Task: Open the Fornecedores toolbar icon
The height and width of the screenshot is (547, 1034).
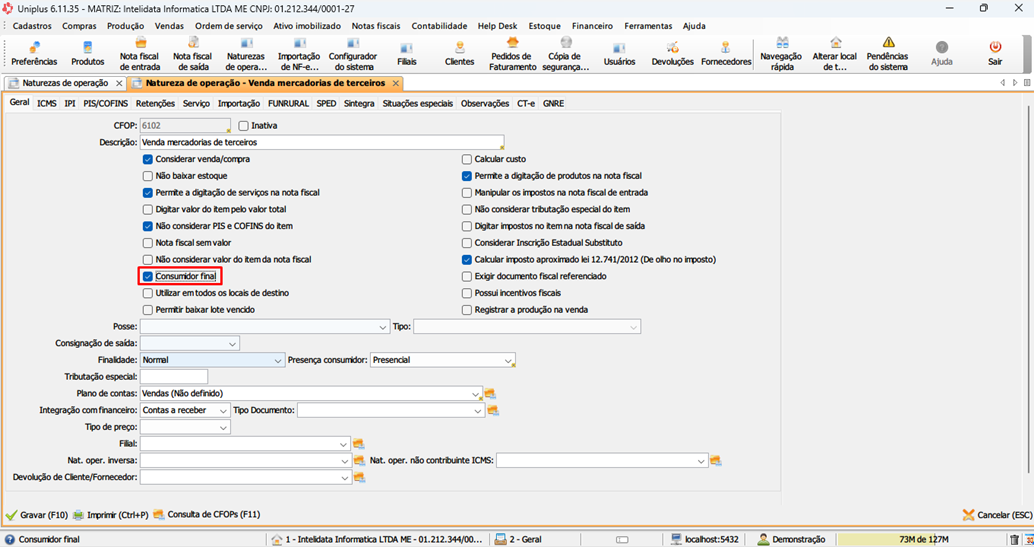Action: click(726, 54)
